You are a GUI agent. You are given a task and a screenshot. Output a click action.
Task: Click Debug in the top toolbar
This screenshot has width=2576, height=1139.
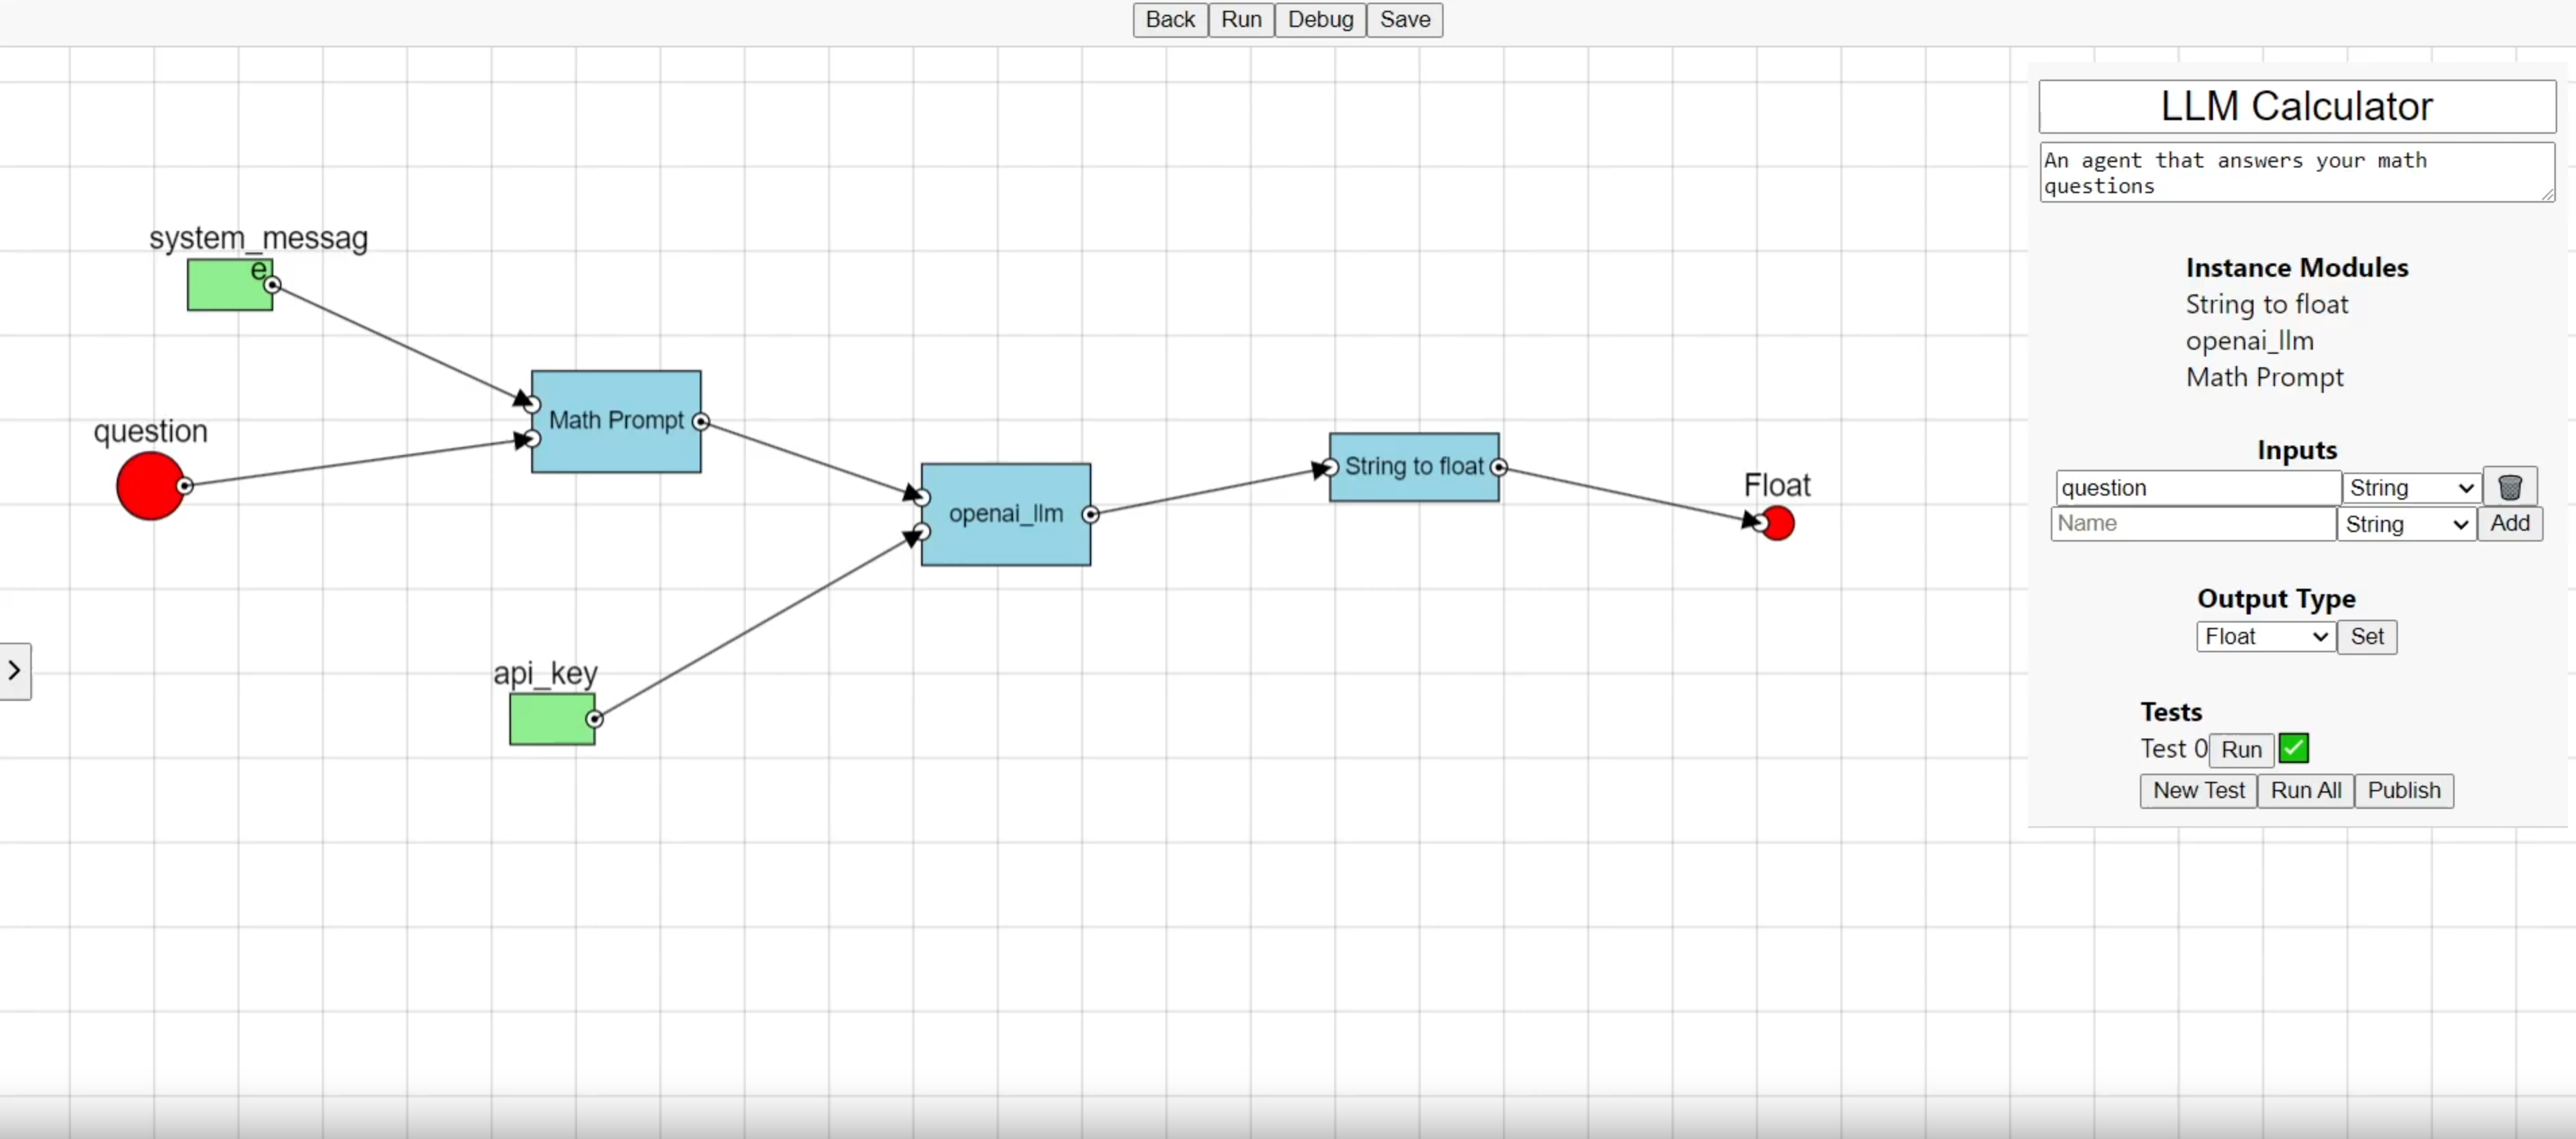1319,19
